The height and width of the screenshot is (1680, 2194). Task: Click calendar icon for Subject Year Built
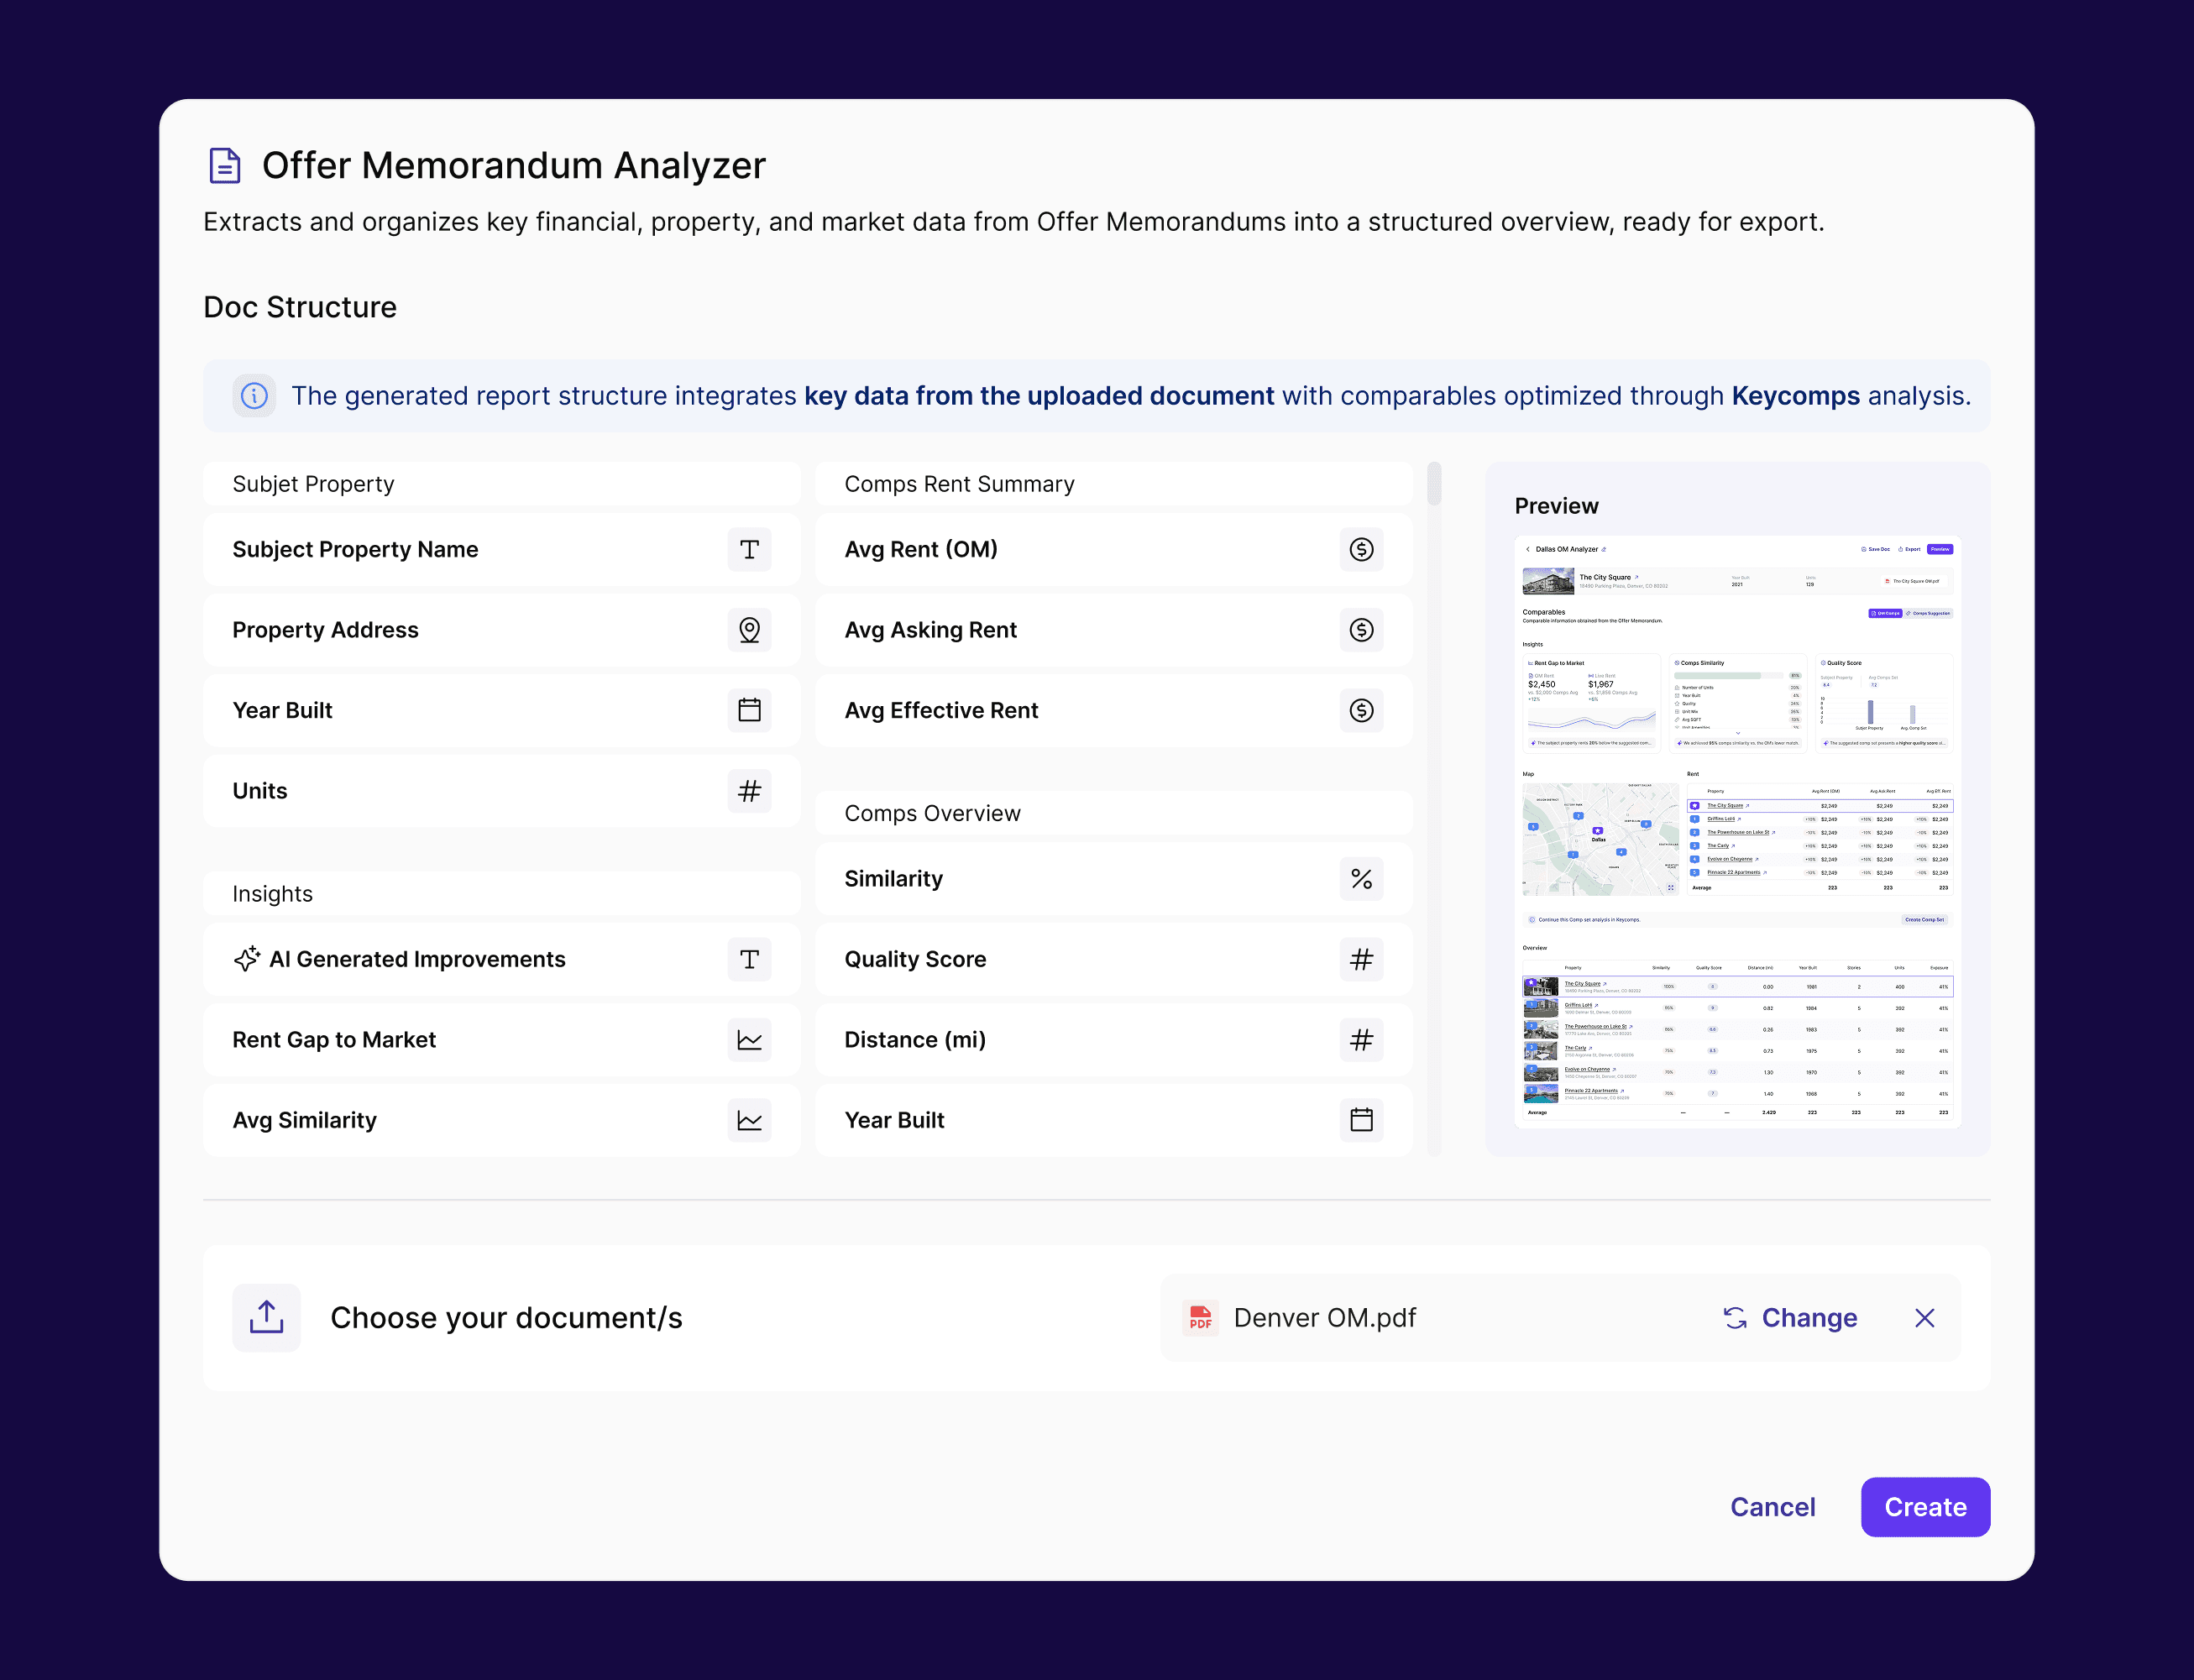click(x=749, y=710)
